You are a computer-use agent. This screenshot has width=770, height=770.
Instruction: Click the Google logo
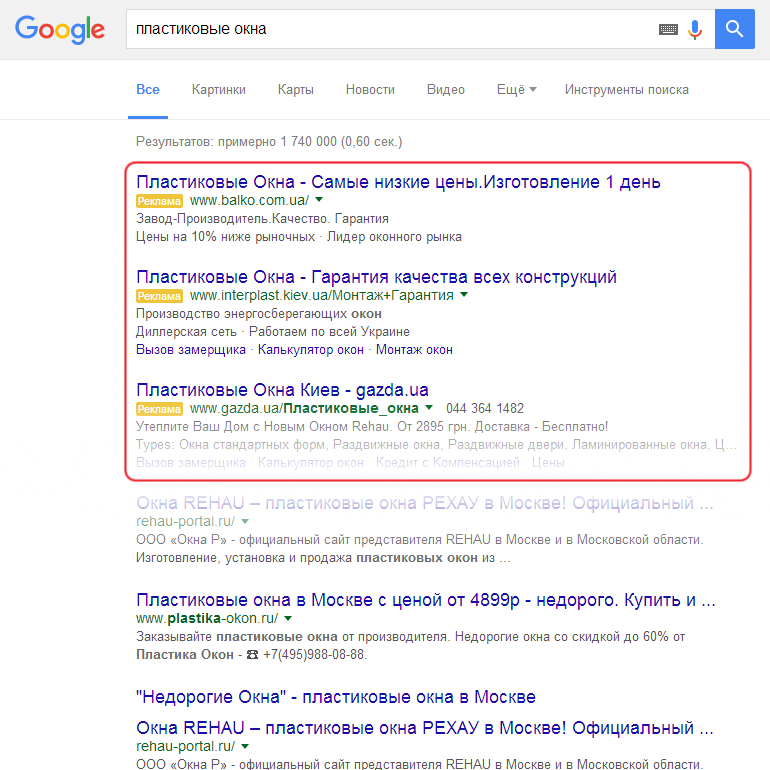60,29
